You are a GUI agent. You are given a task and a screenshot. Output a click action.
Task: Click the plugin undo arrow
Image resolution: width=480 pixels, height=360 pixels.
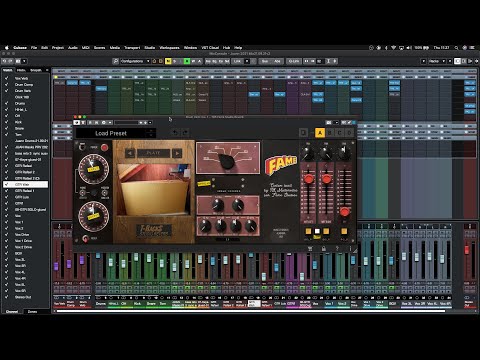tap(175, 133)
